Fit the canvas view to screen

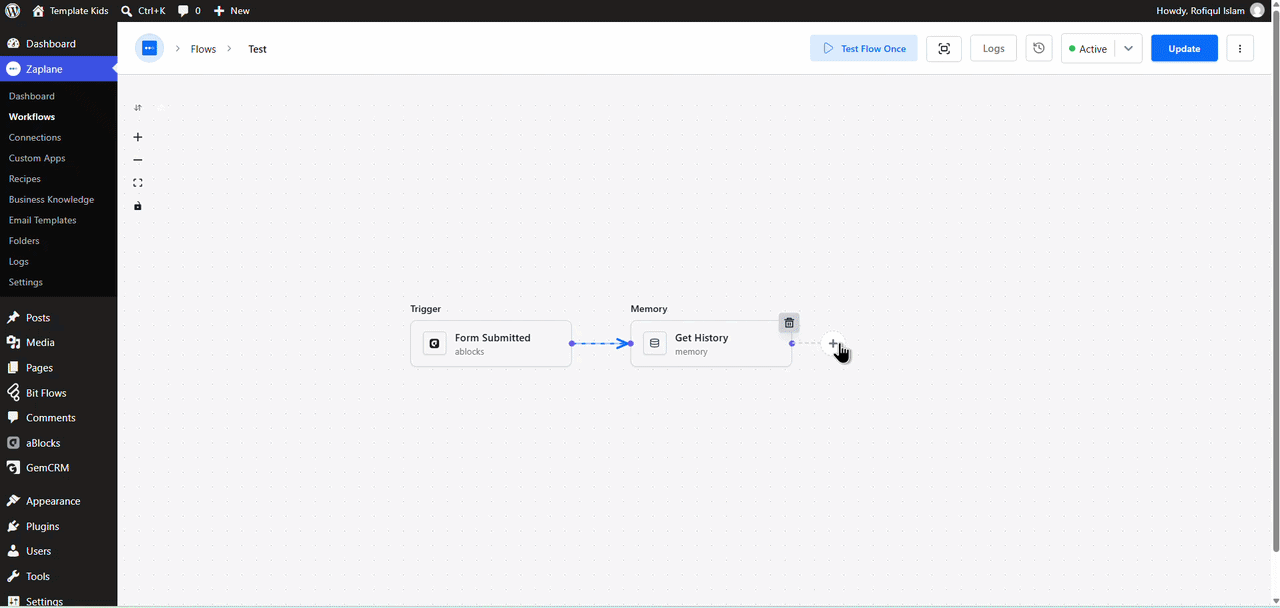(138, 183)
